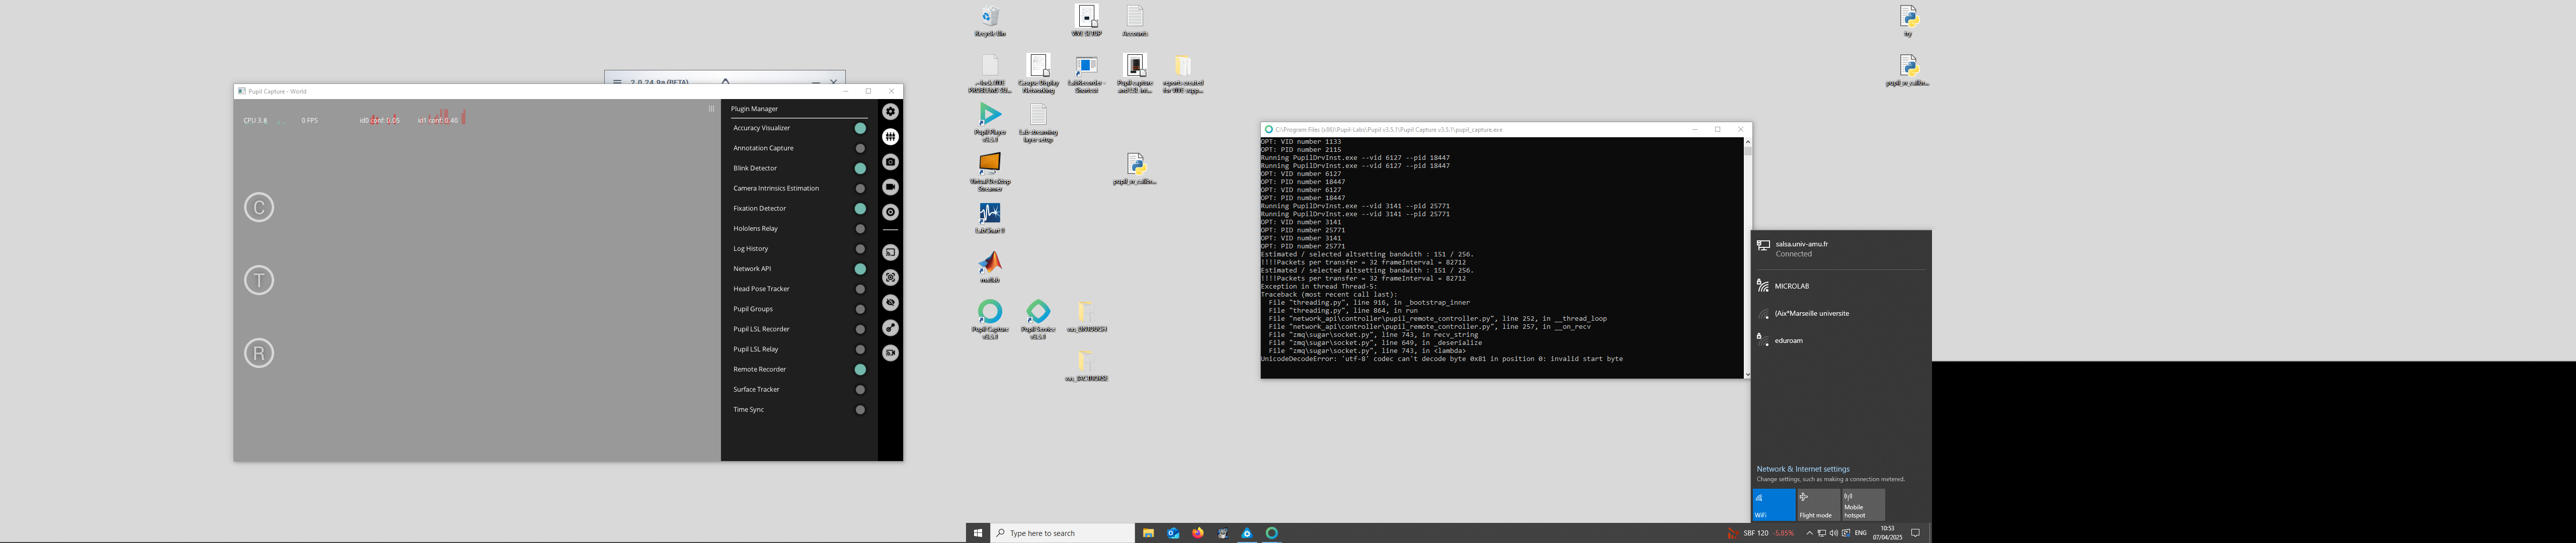Click the round T validation button
The width and height of the screenshot is (2576, 543).
(x=259, y=280)
